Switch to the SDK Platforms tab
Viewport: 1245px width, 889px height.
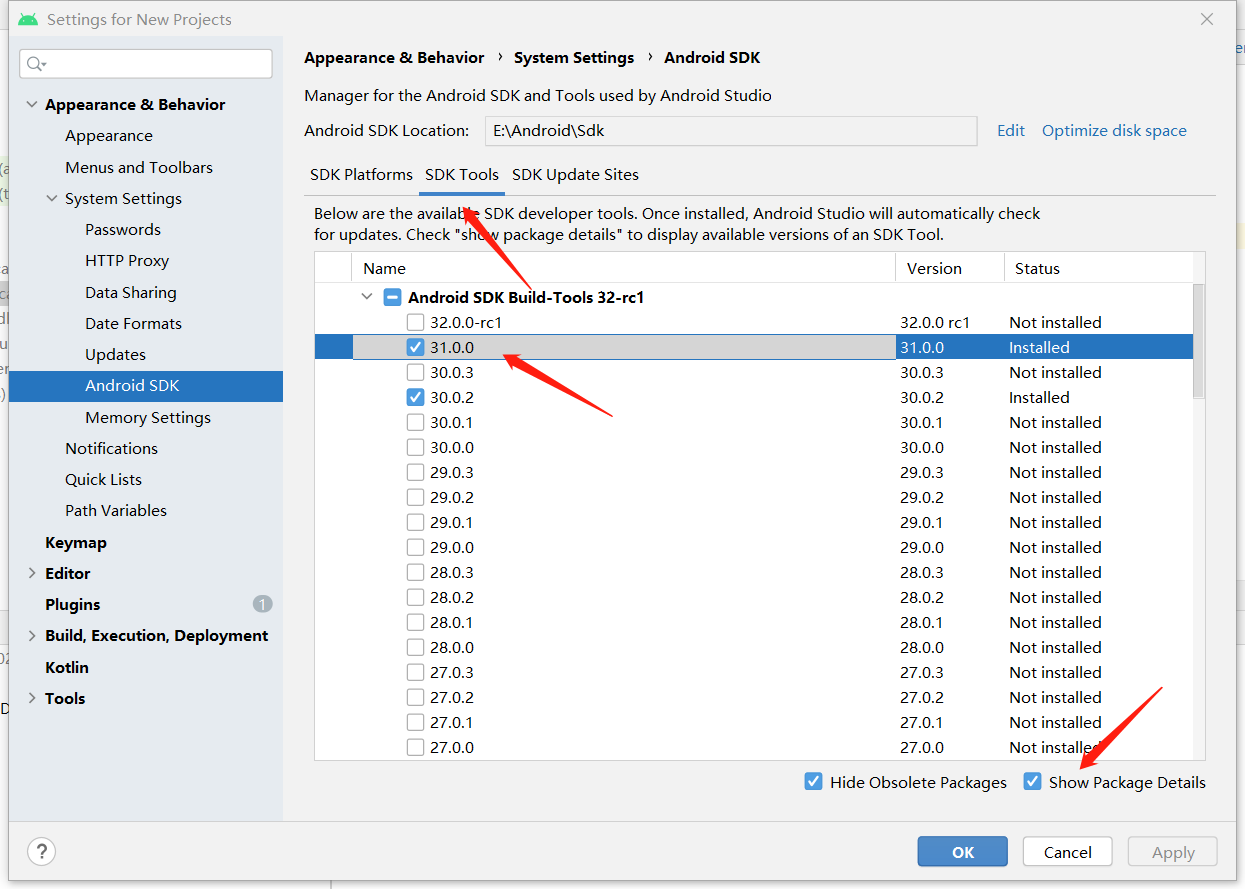pos(360,174)
